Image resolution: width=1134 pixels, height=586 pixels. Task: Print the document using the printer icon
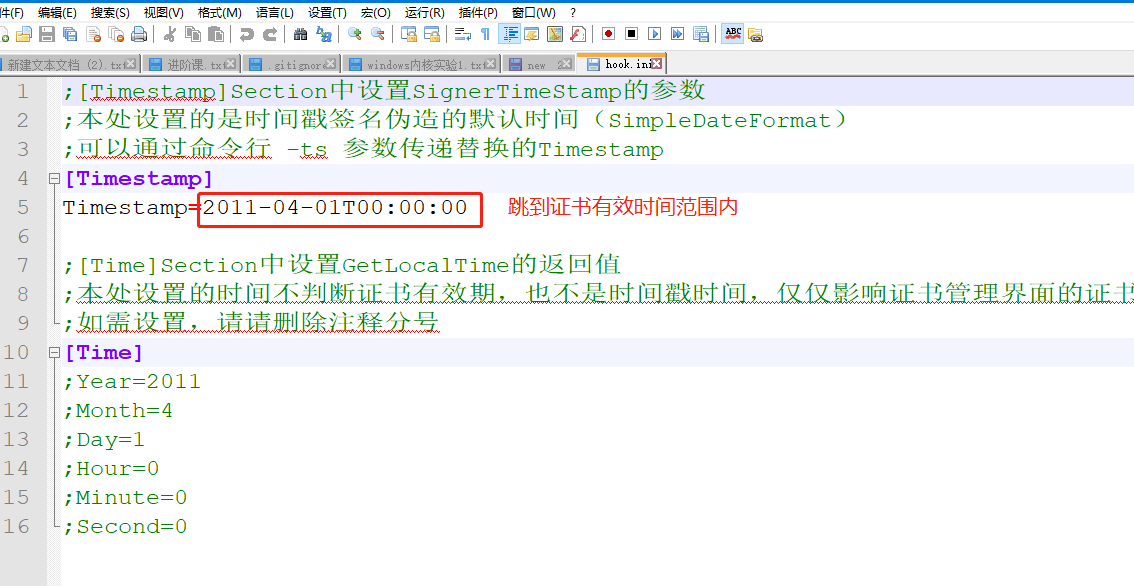(x=137, y=33)
